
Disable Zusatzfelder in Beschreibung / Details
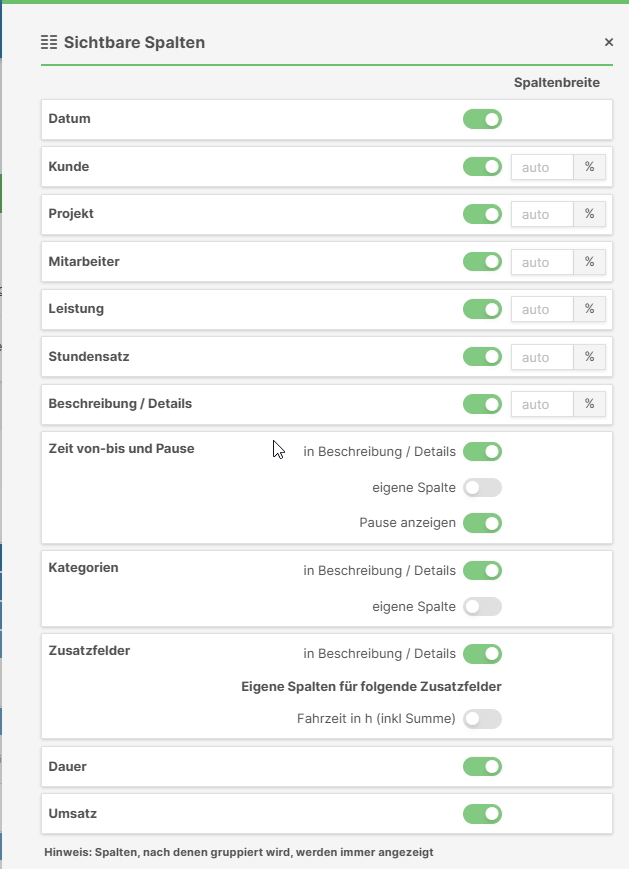pyautogui.click(x=483, y=653)
